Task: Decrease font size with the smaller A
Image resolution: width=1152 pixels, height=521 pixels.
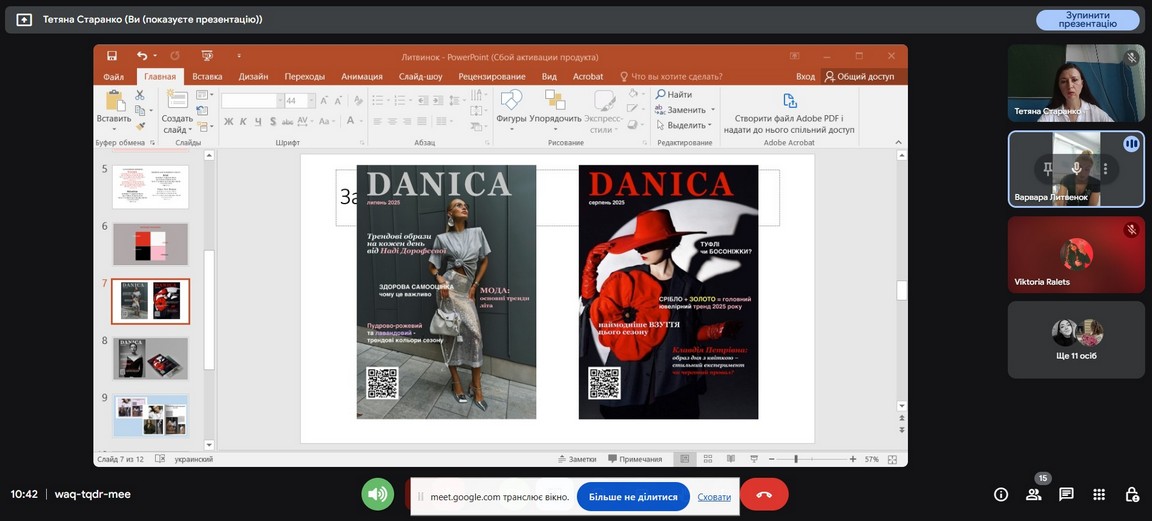Action: pos(339,101)
